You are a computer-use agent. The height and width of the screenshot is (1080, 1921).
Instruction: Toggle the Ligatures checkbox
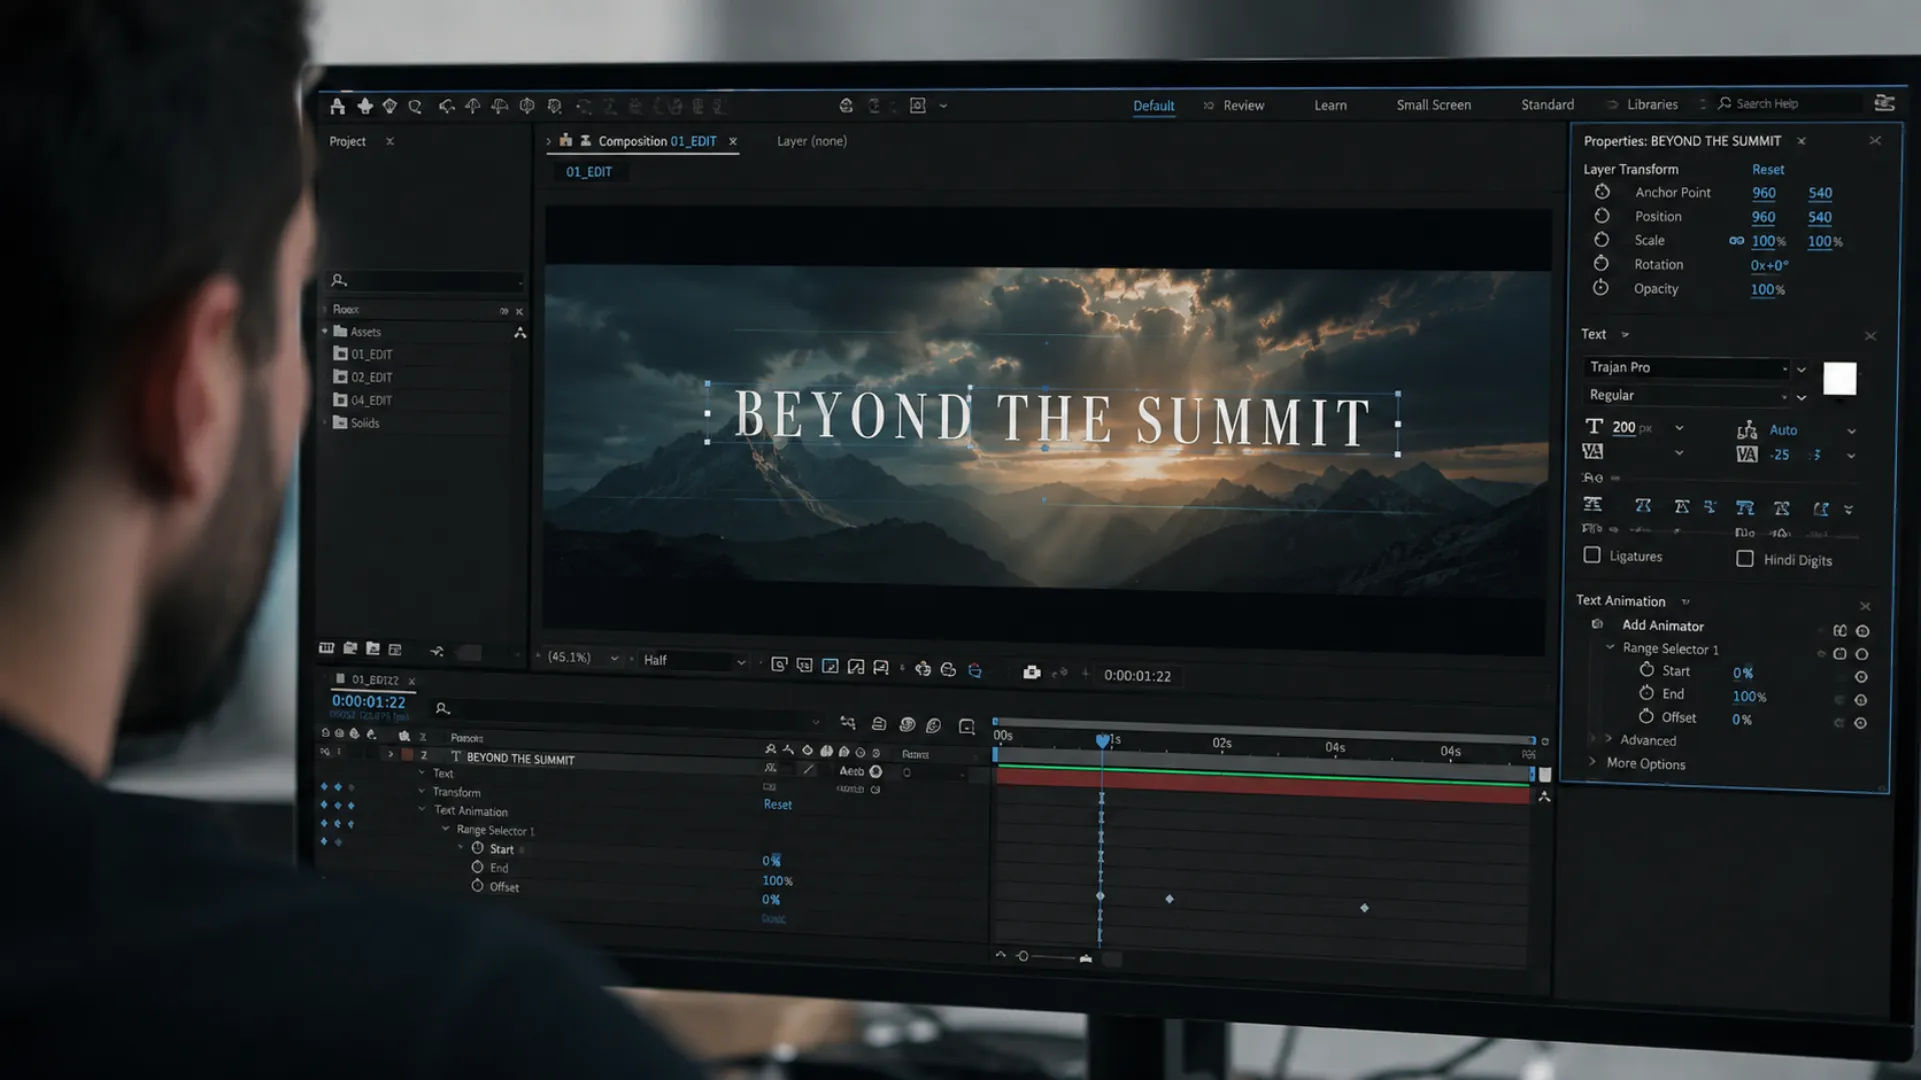click(1592, 555)
